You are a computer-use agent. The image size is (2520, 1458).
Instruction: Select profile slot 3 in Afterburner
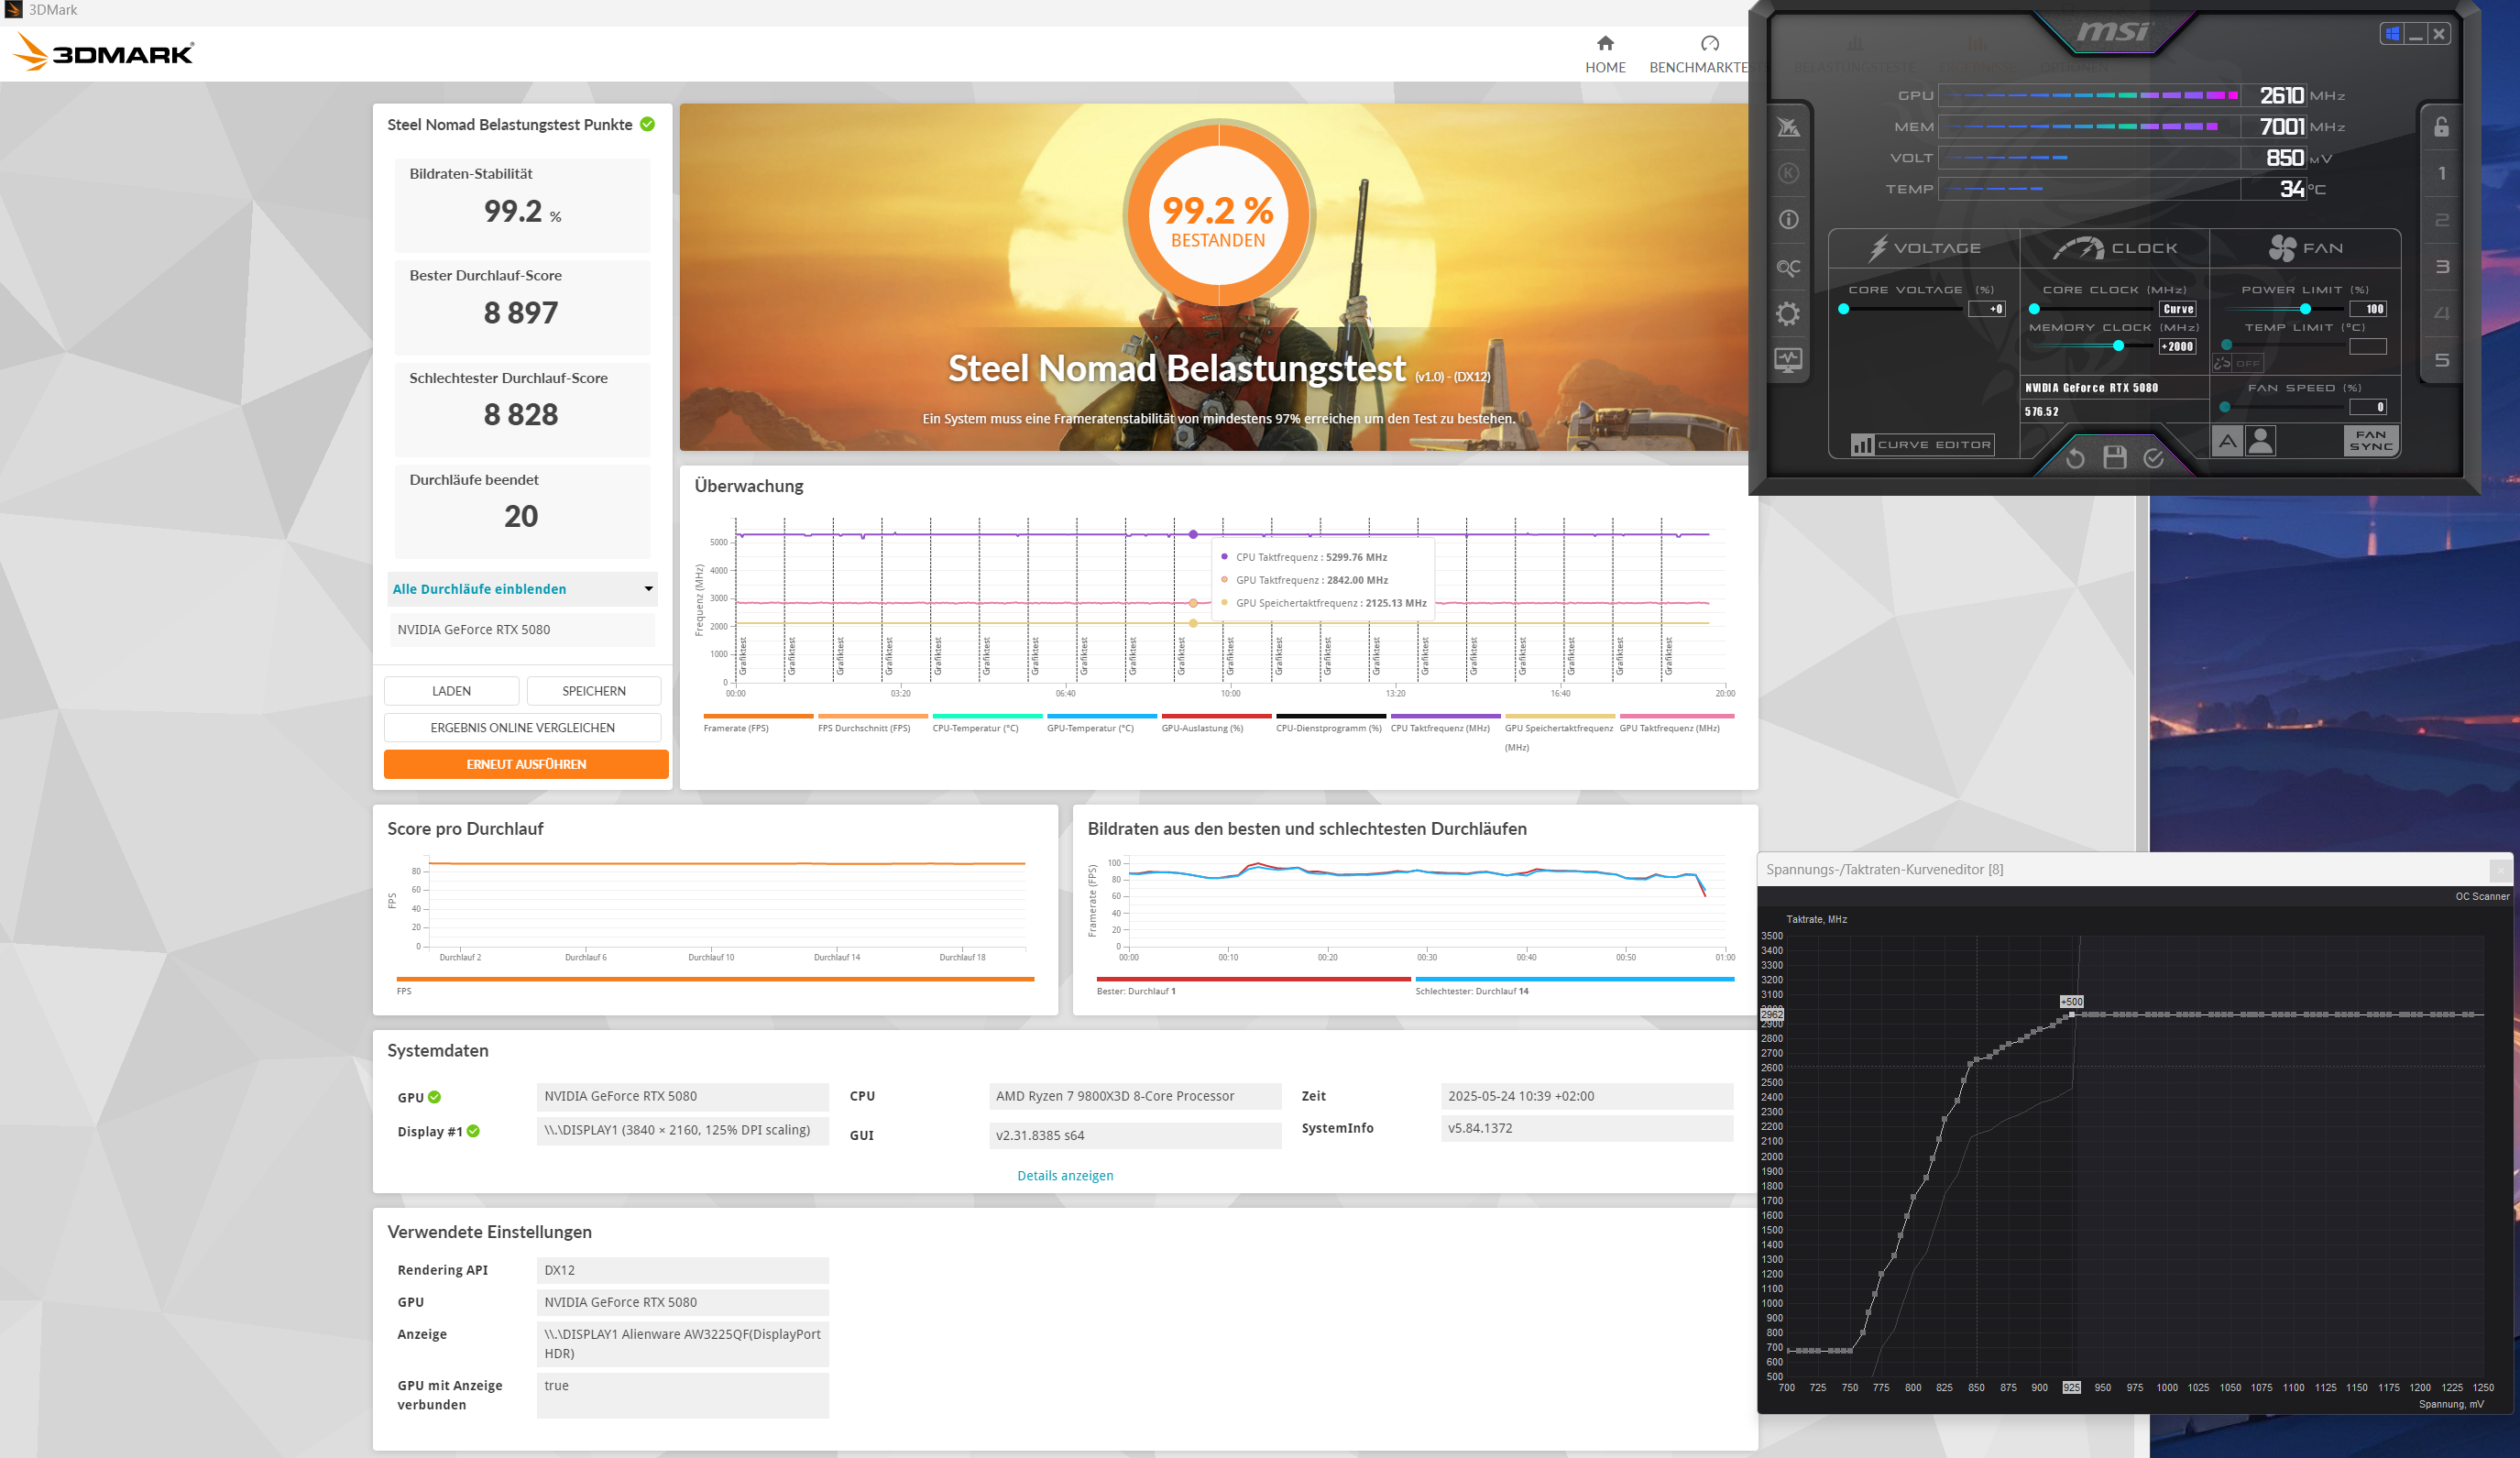click(2441, 267)
